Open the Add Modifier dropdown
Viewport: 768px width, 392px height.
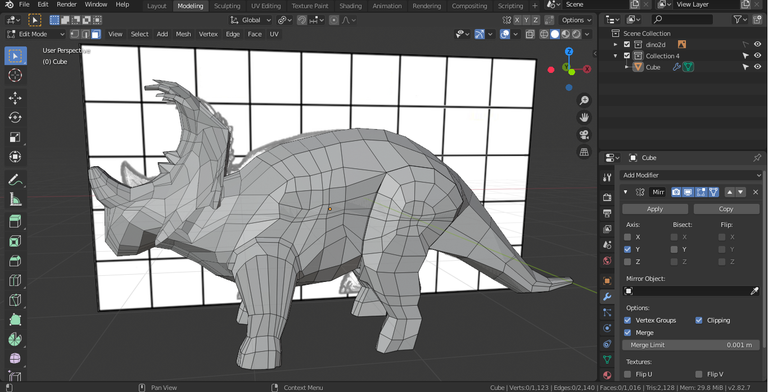(x=691, y=175)
